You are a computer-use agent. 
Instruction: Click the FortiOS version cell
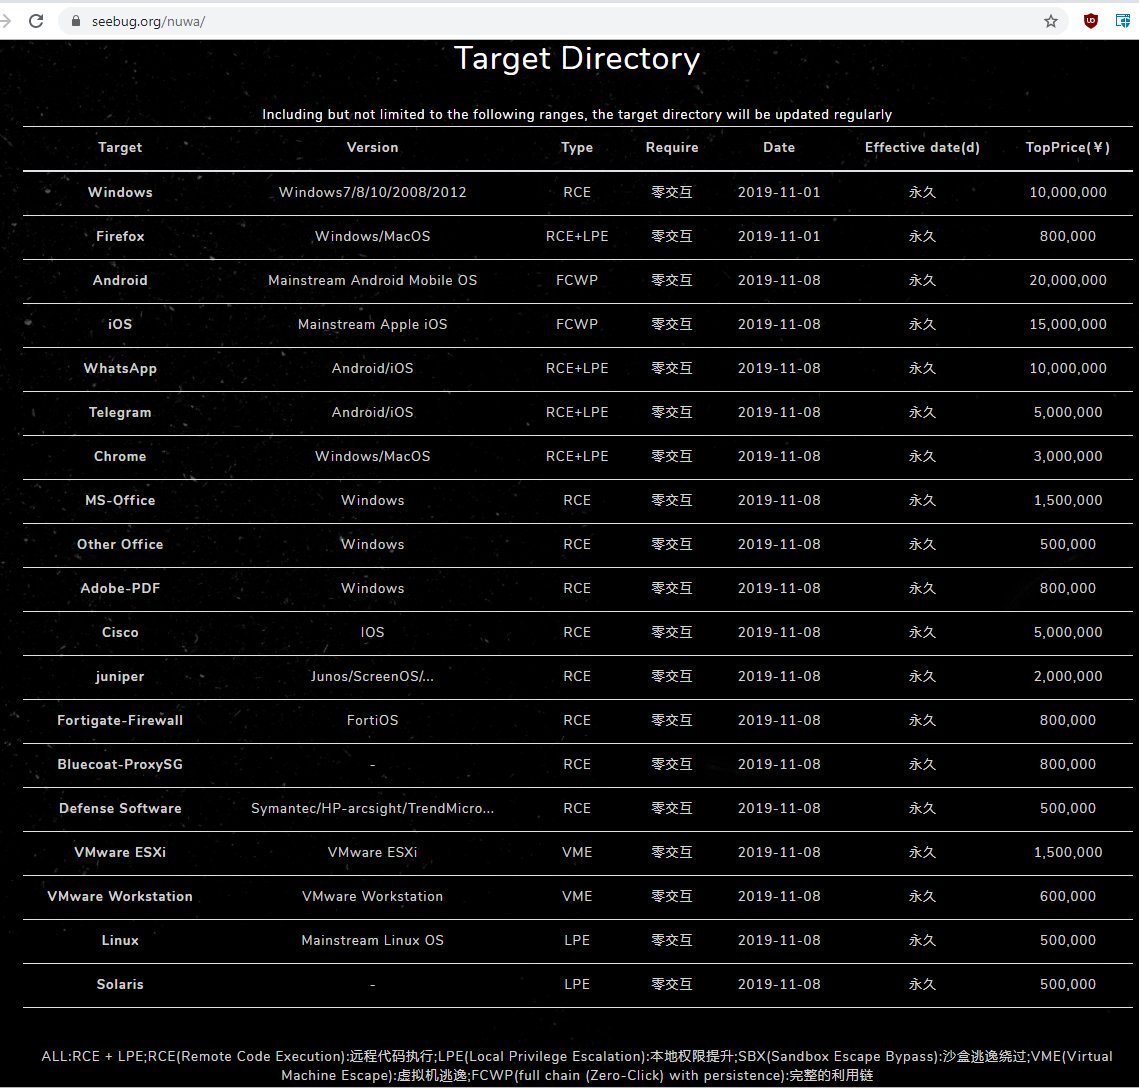click(x=373, y=720)
